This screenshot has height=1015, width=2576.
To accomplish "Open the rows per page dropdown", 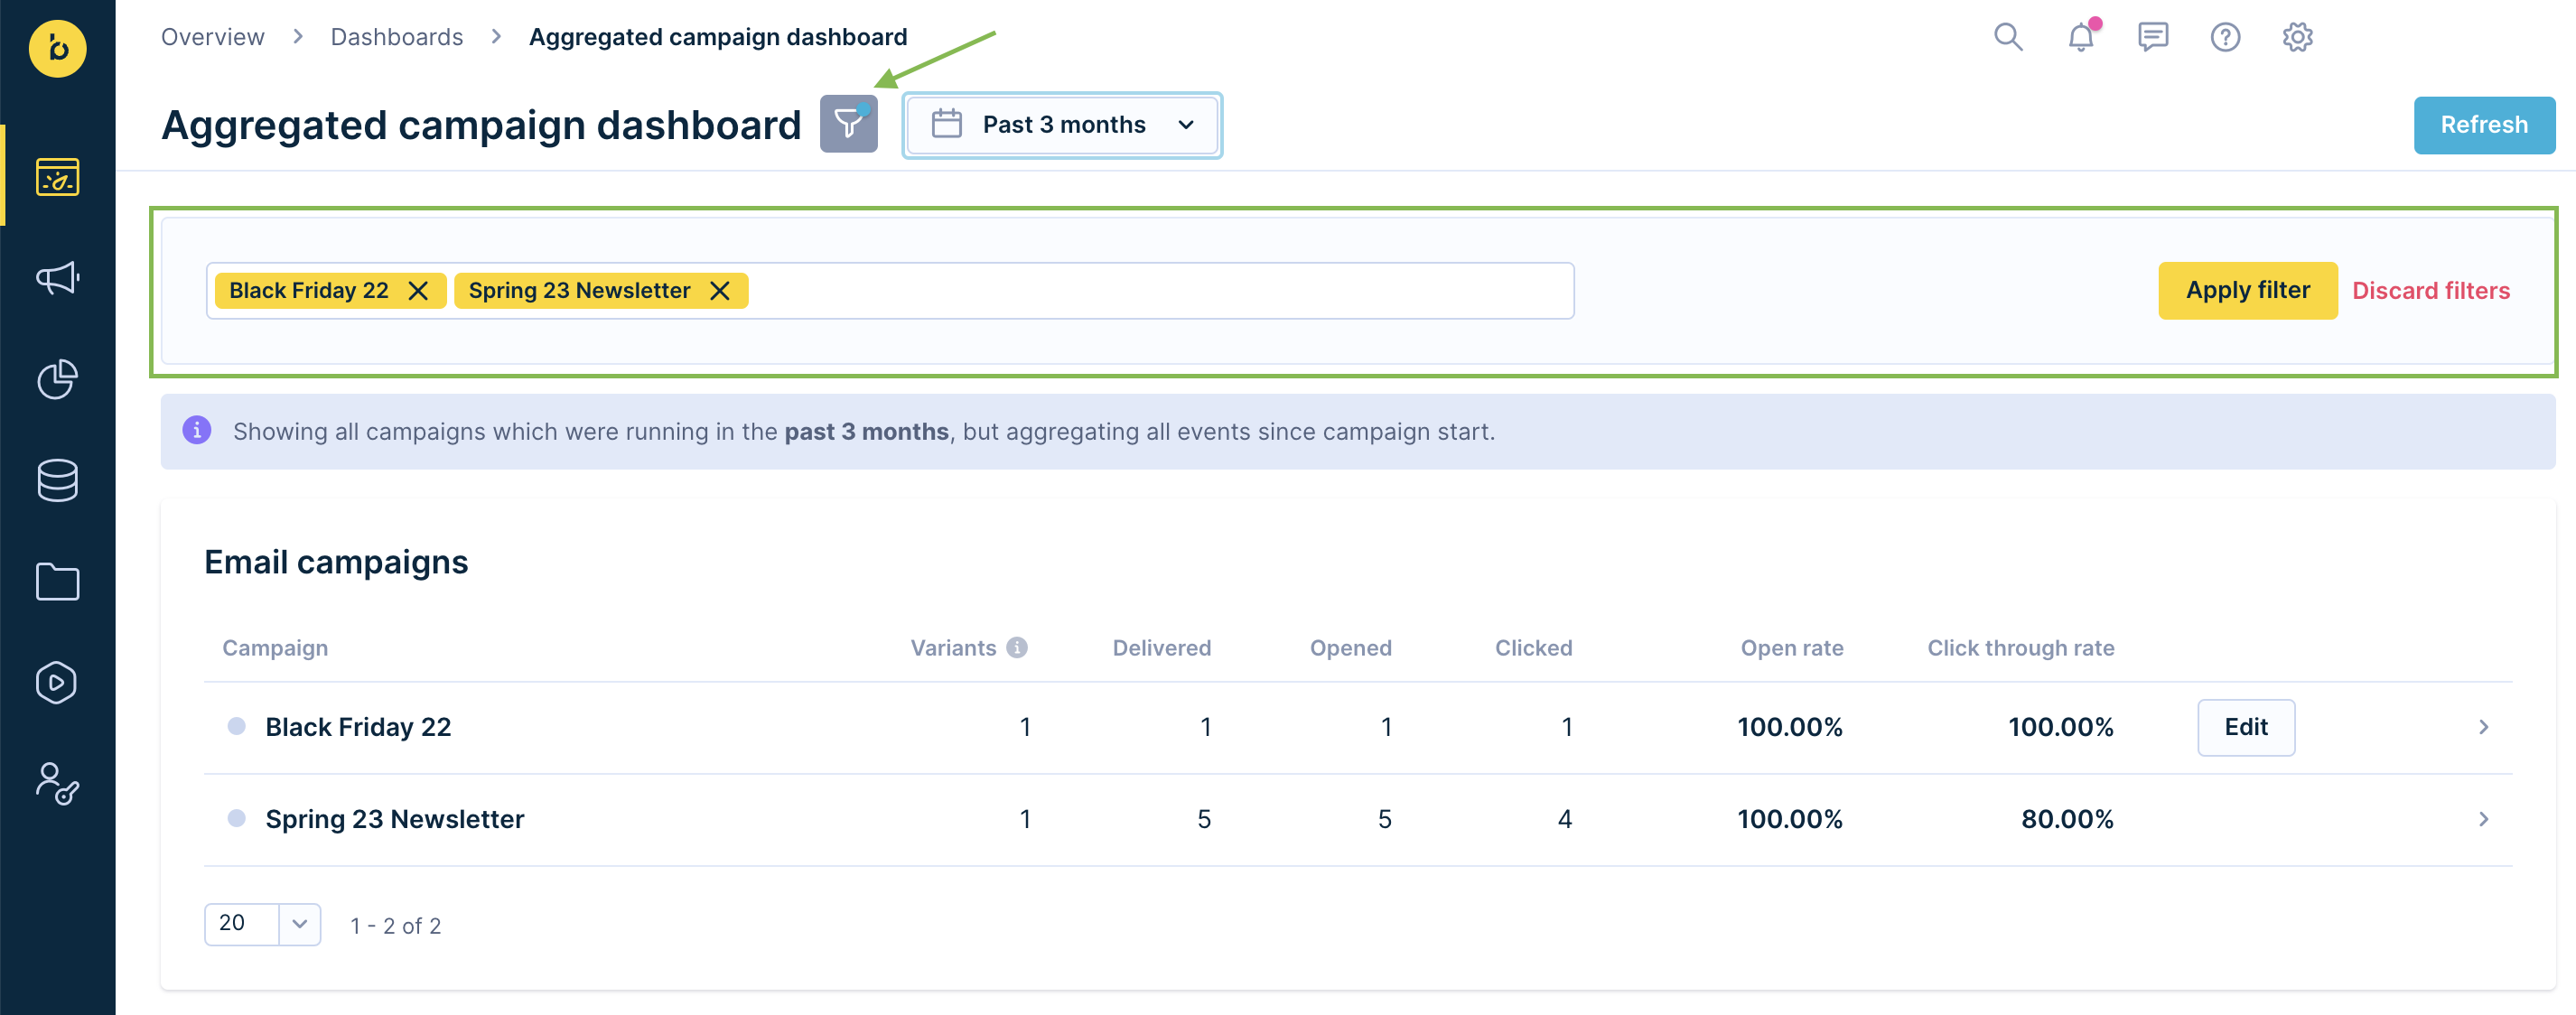I will pos(299,924).
